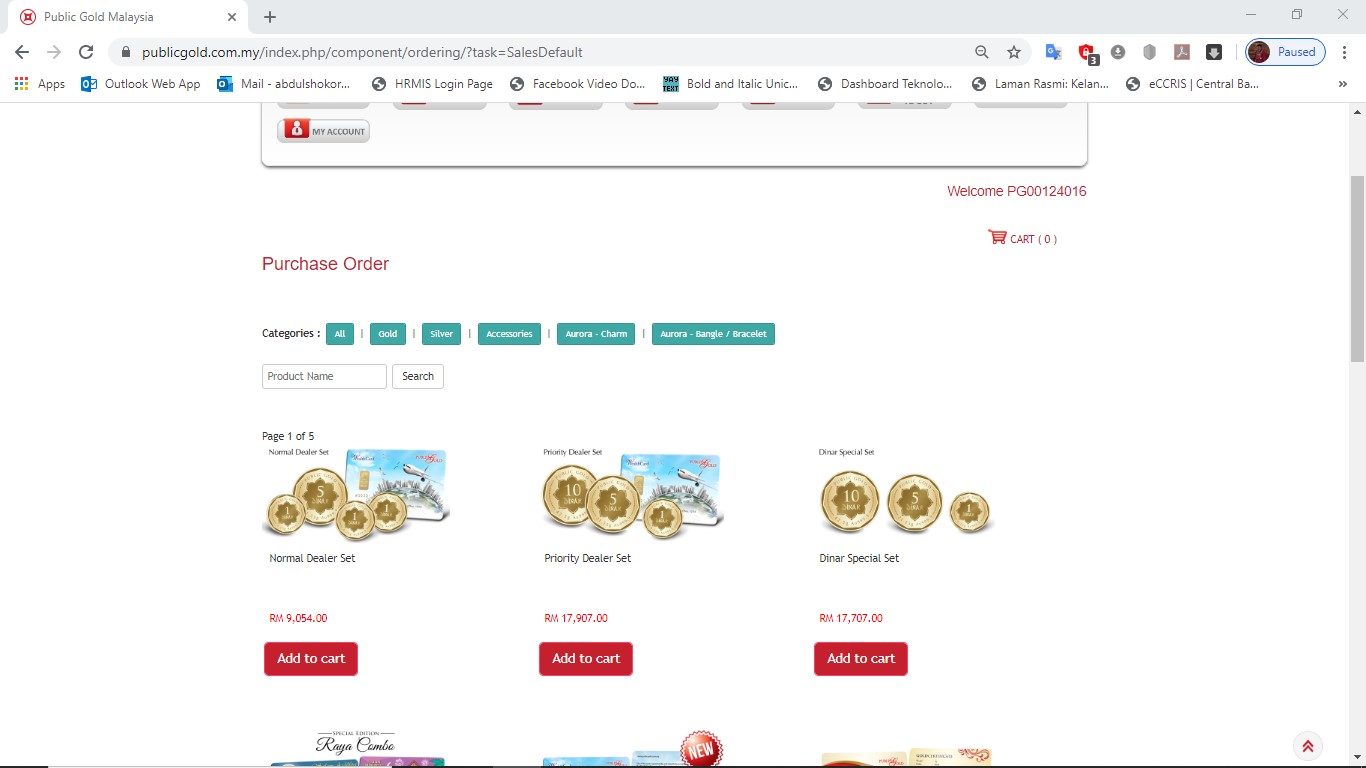
Task: Open the Normal Dealer Set product image
Action: [356, 493]
